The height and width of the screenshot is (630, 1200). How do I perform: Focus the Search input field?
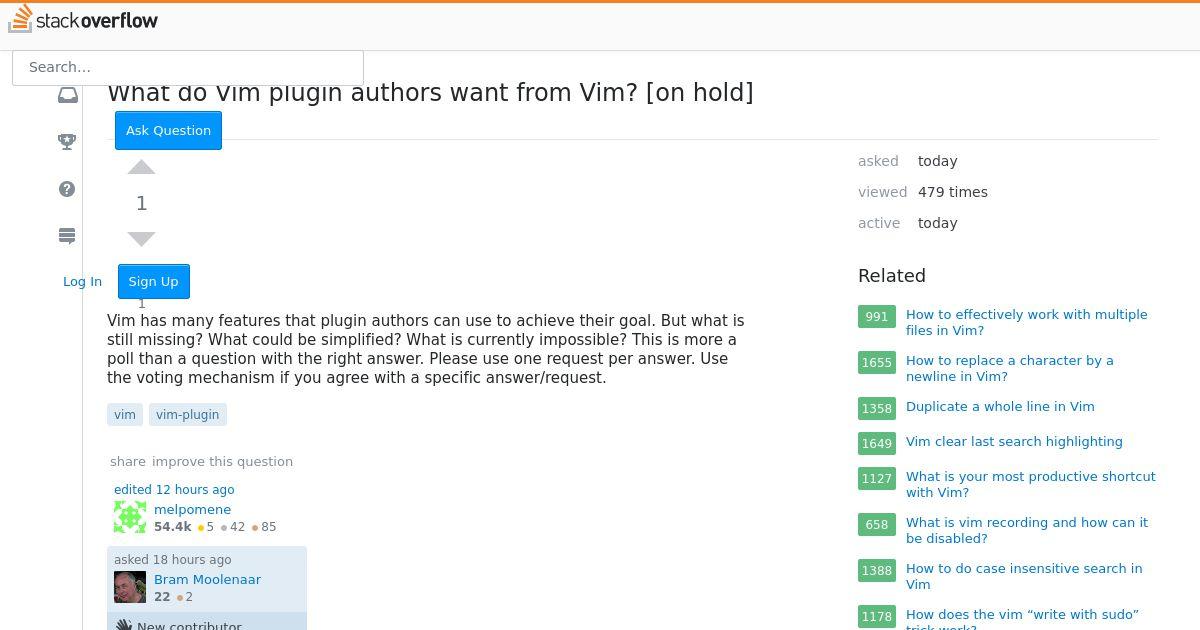(188, 67)
